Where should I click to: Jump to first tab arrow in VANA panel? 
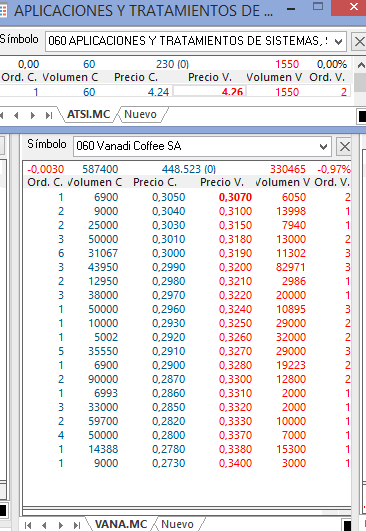click(28, 525)
